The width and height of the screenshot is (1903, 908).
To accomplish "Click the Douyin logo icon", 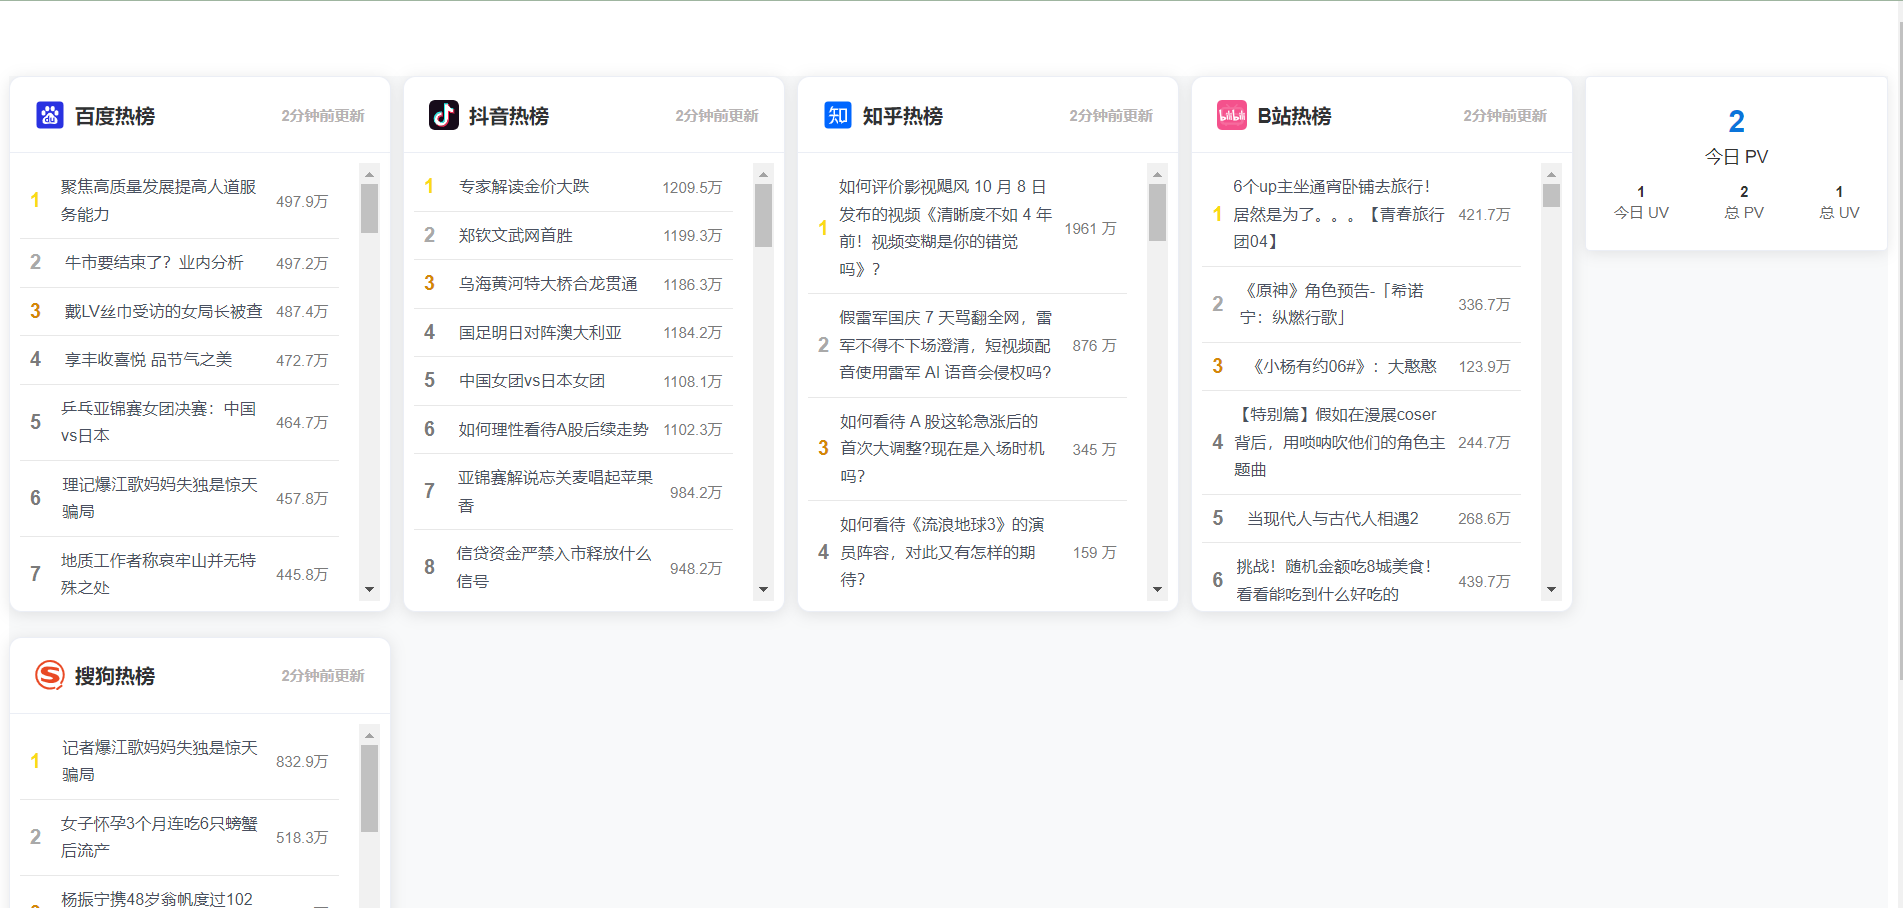I will pos(443,115).
